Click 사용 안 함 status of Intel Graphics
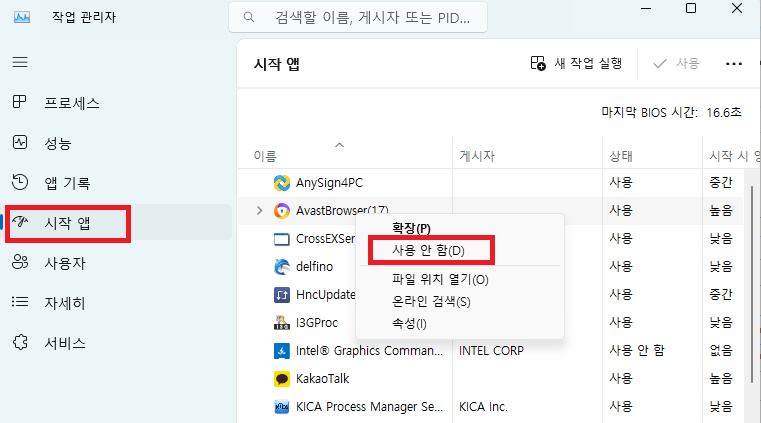 click(637, 350)
